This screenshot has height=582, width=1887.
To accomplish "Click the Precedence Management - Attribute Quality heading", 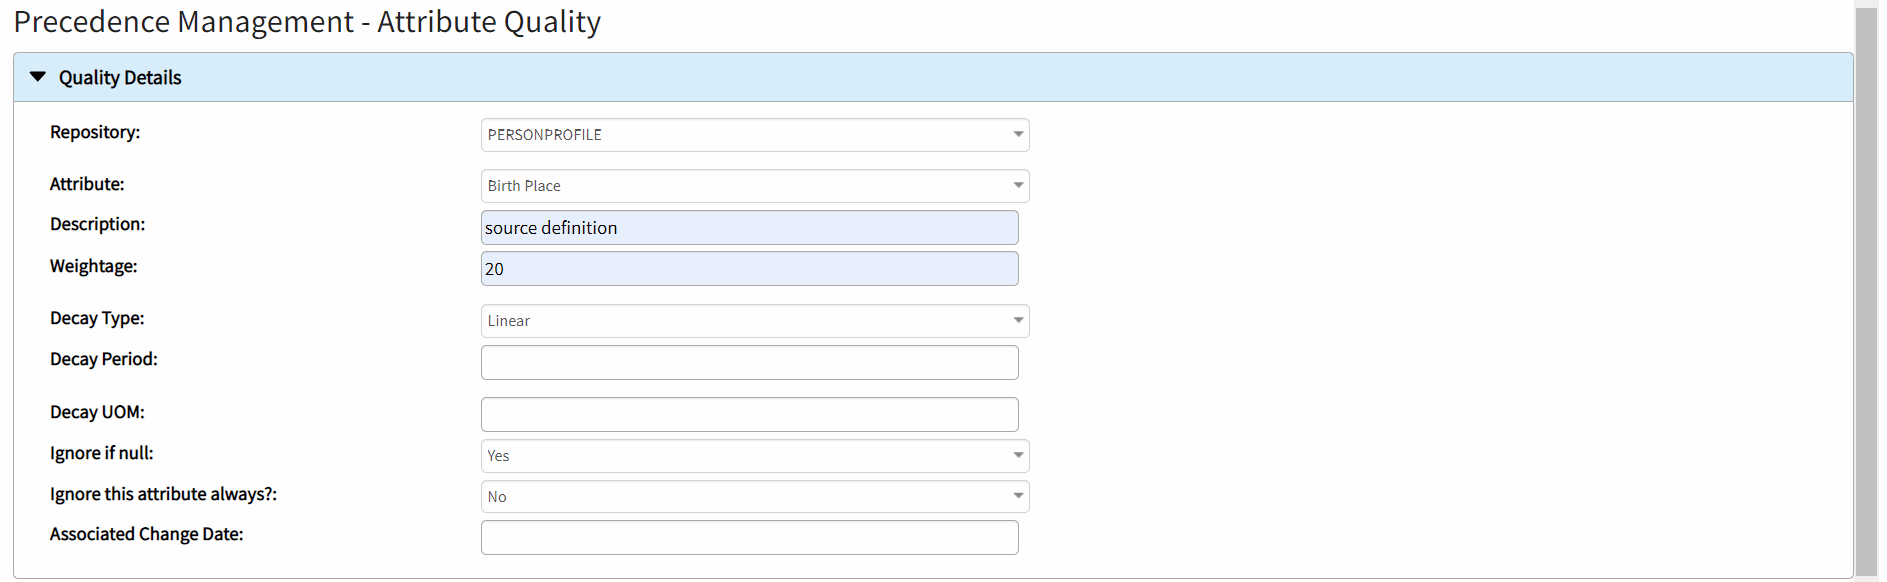I will click(307, 22).
